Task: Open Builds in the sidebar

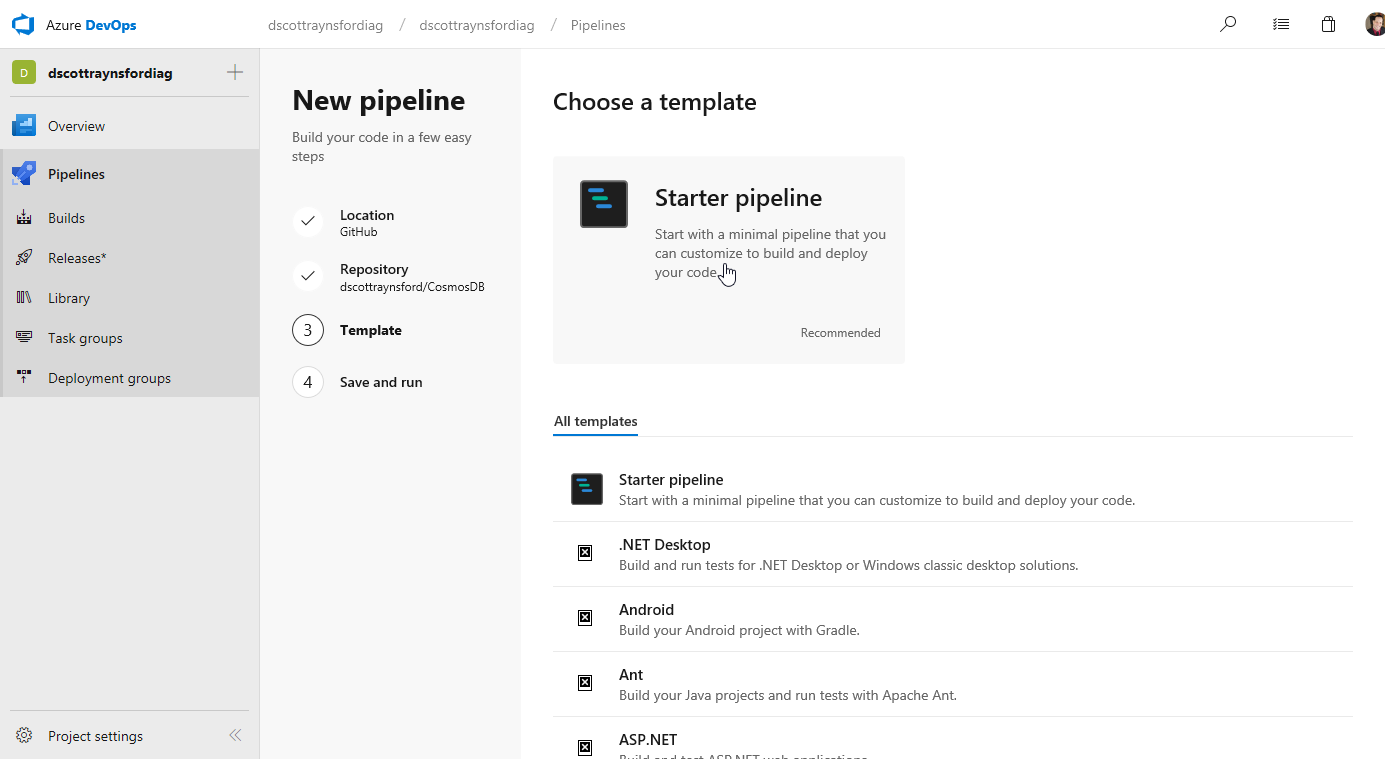Action: pyautogui.click(x=66, y=218)
